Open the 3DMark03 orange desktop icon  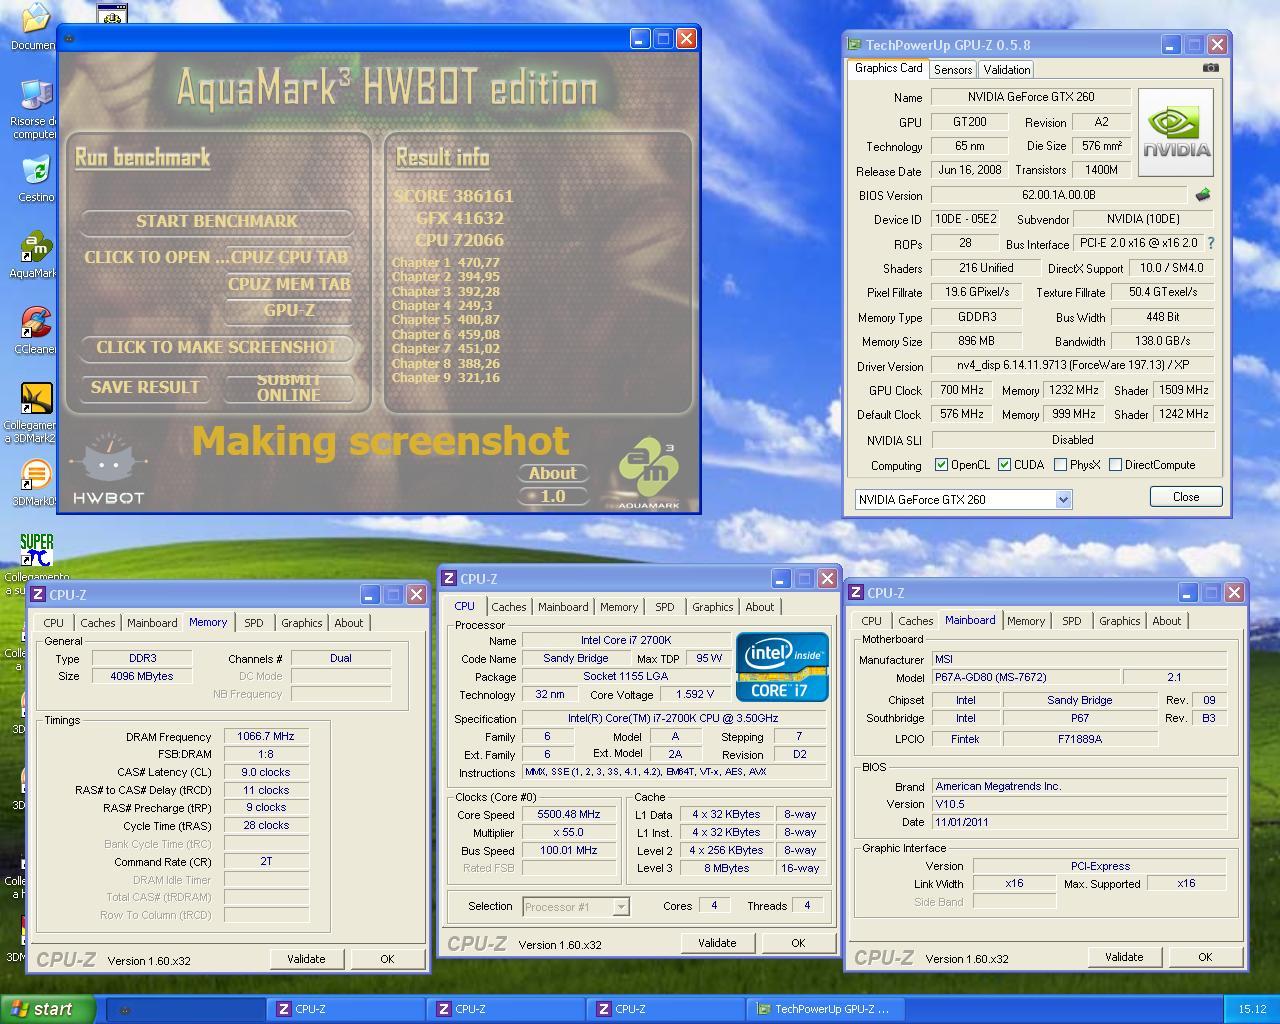(35, 482)
